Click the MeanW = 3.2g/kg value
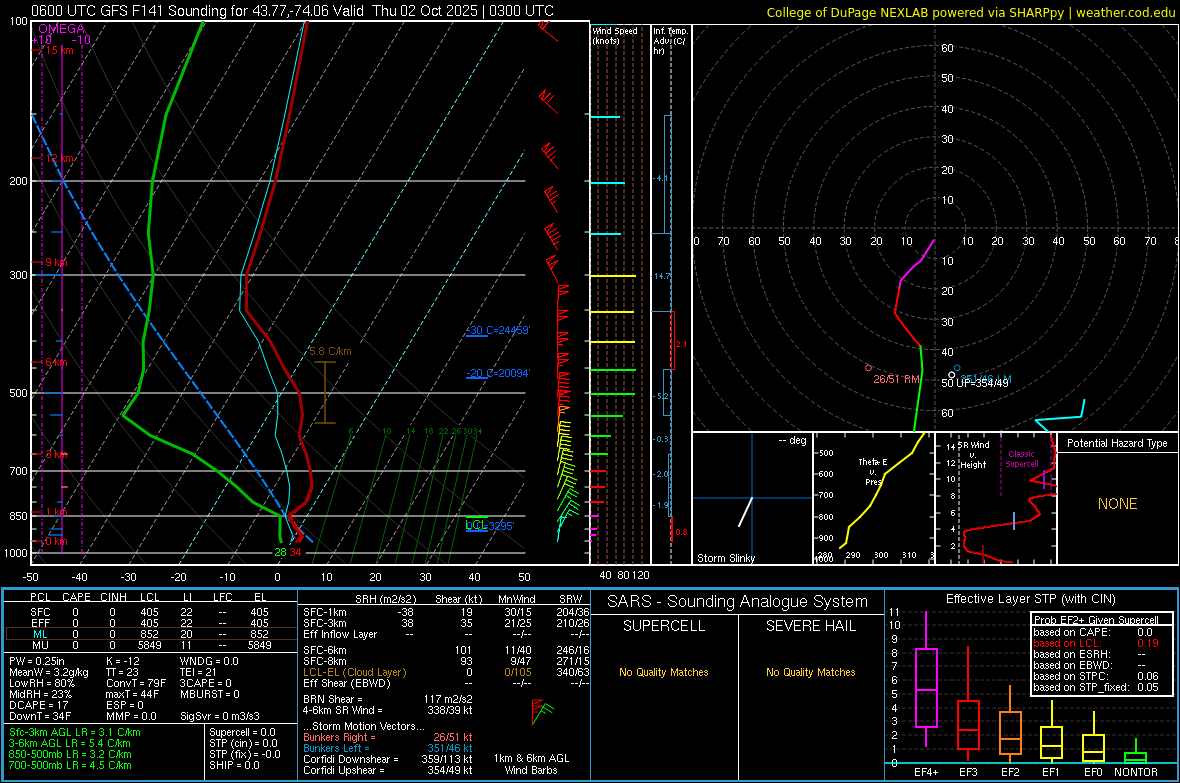 tap(48, 672)
